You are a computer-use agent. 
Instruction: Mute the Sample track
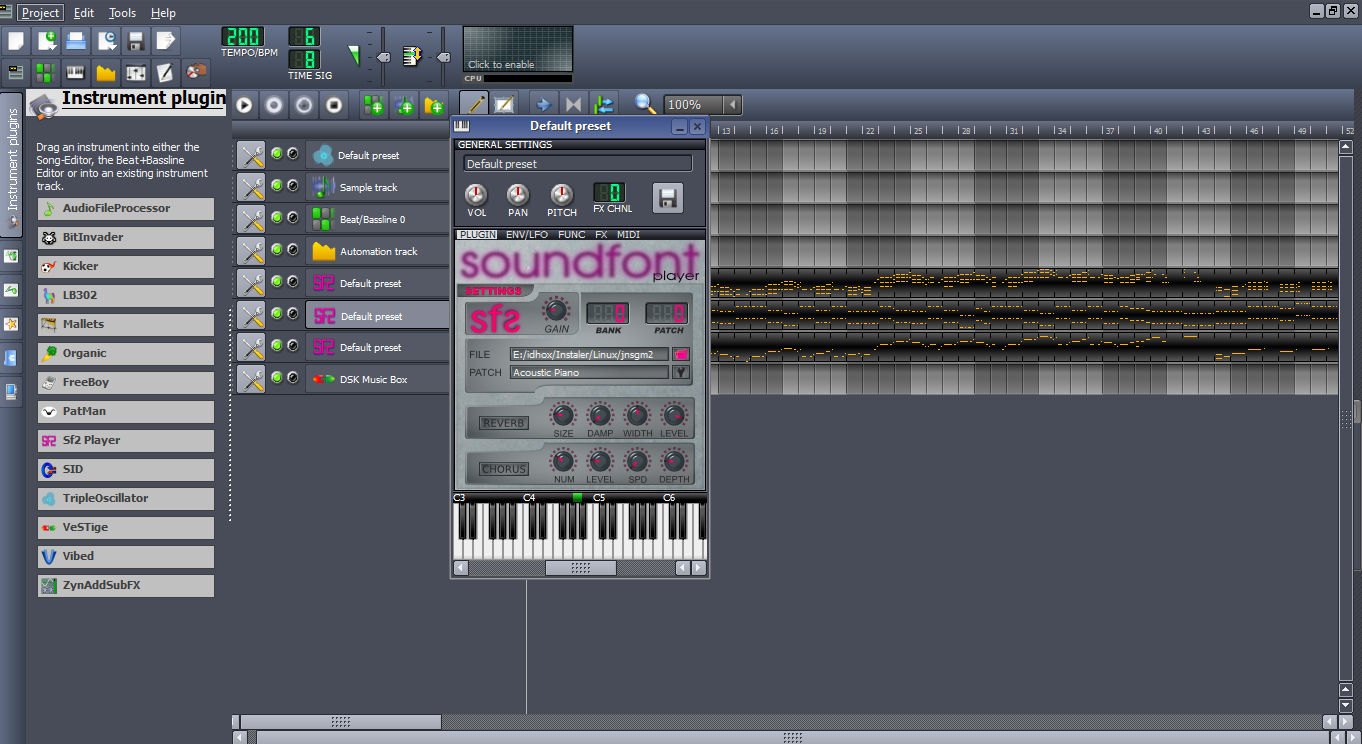tap(277, 186)
